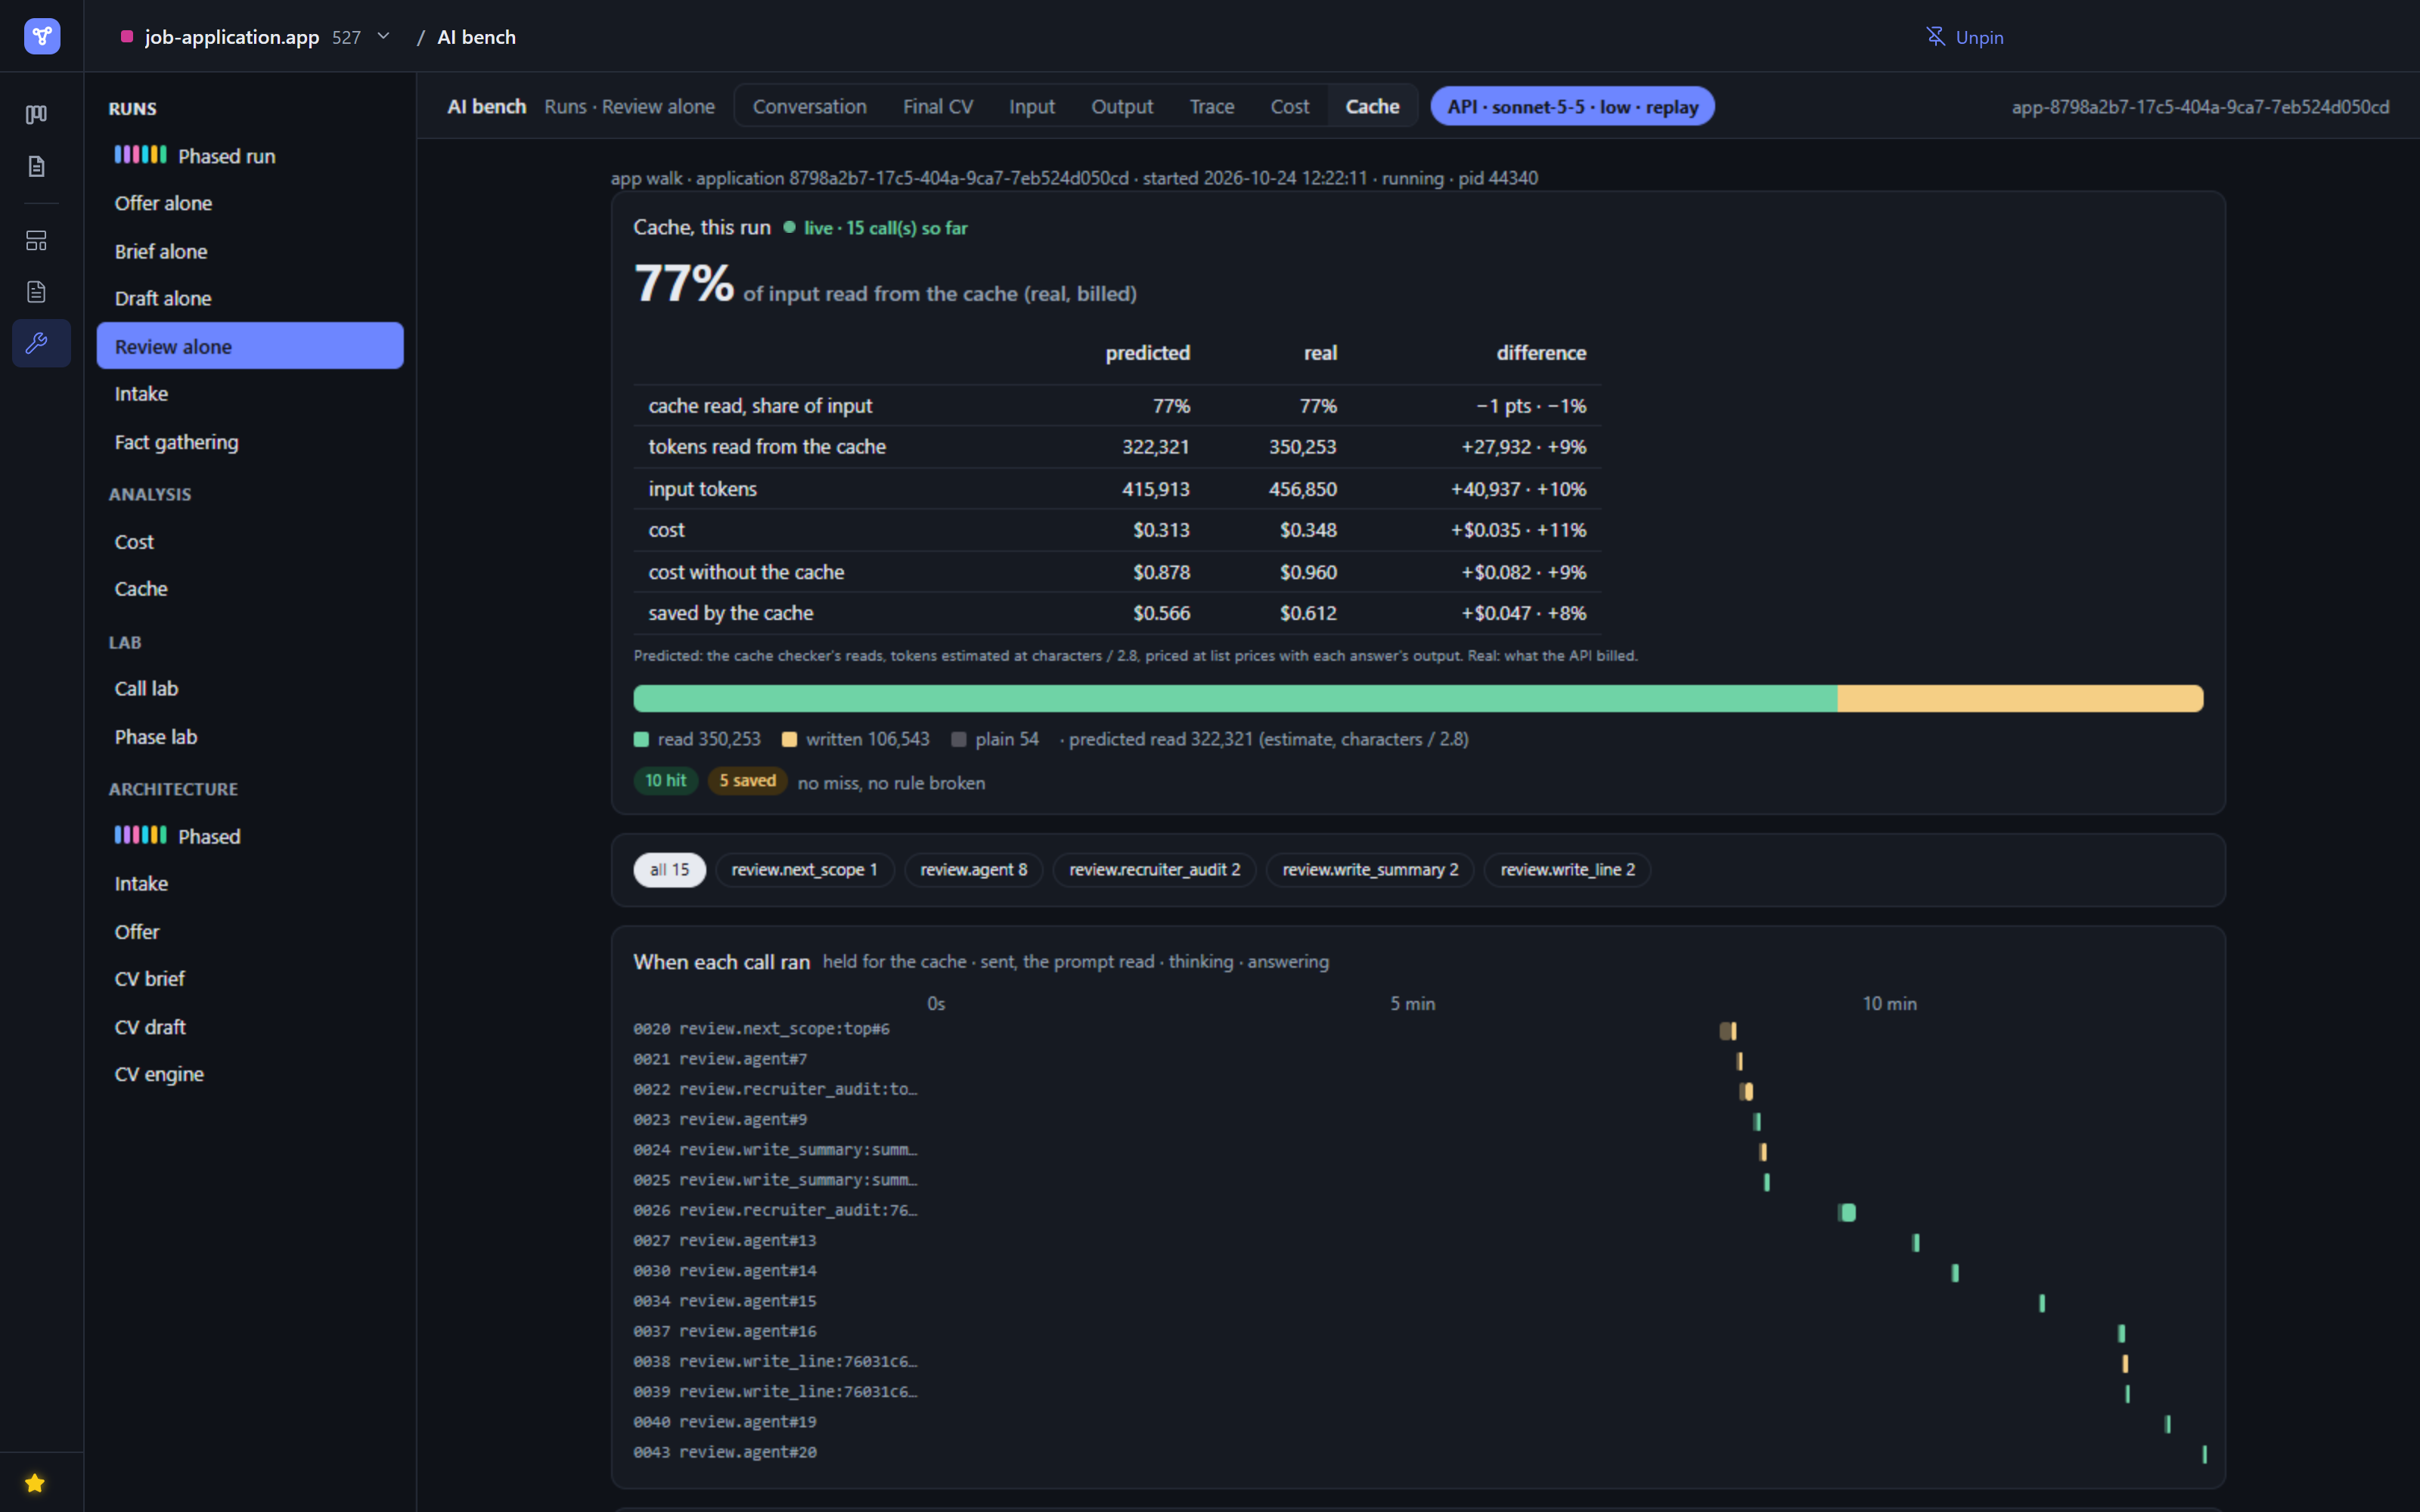This screenshot has width=2420, height=1512.
Task: Switch to the Output tab
Action: point(1121,107)
